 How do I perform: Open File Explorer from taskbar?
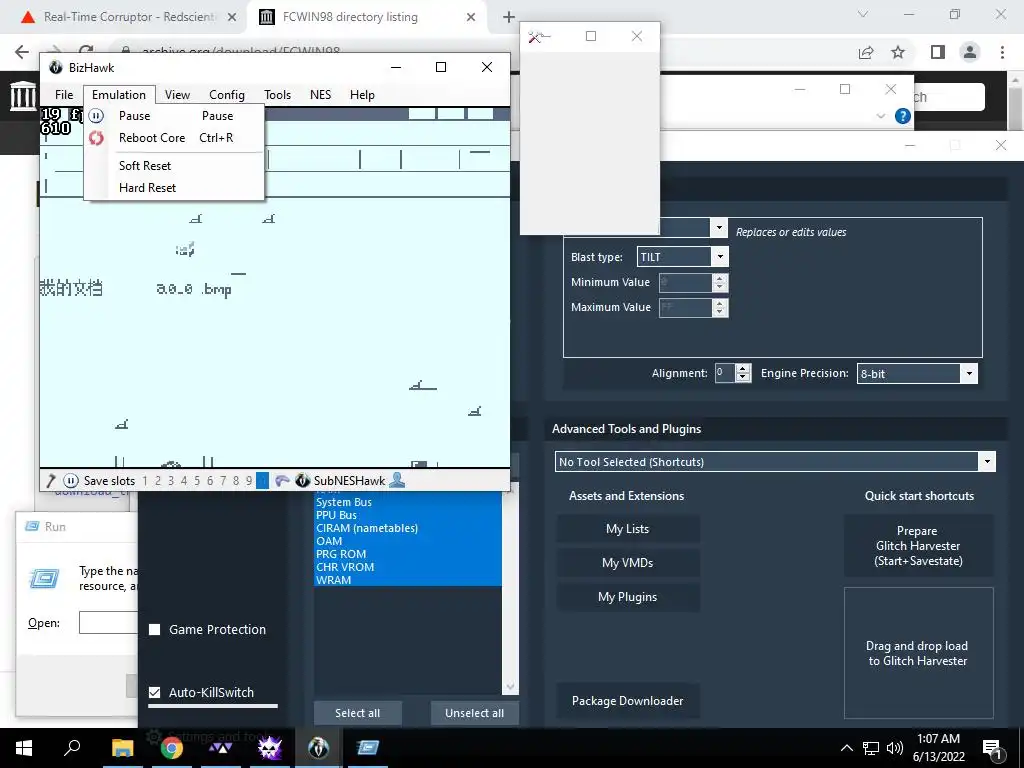pos(122,748)
